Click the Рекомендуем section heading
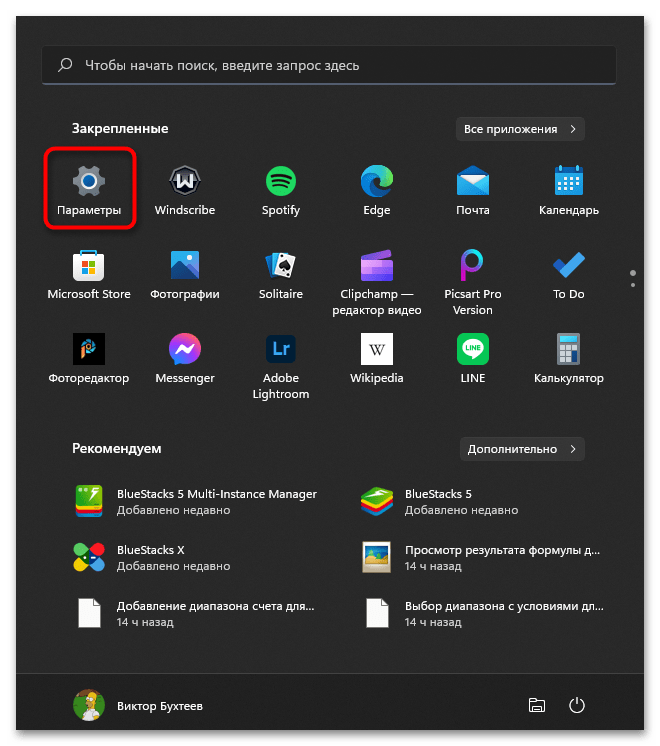 click(x=117, y=448)
